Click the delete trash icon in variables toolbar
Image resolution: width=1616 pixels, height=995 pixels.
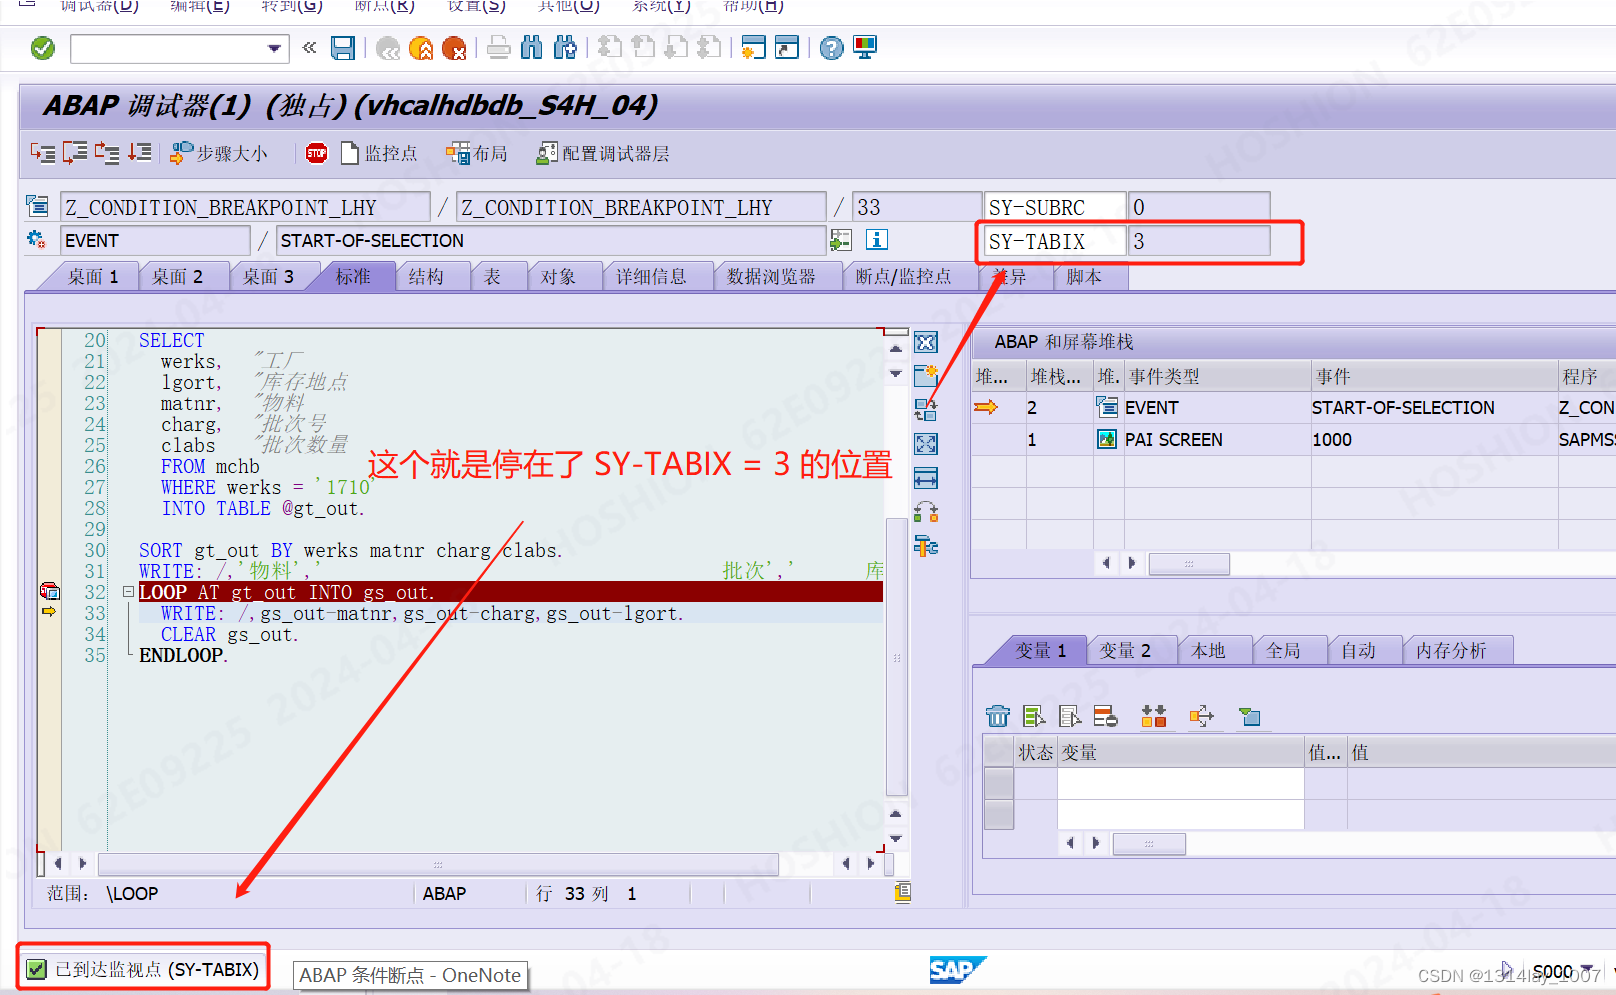click(x=998, y=716)
